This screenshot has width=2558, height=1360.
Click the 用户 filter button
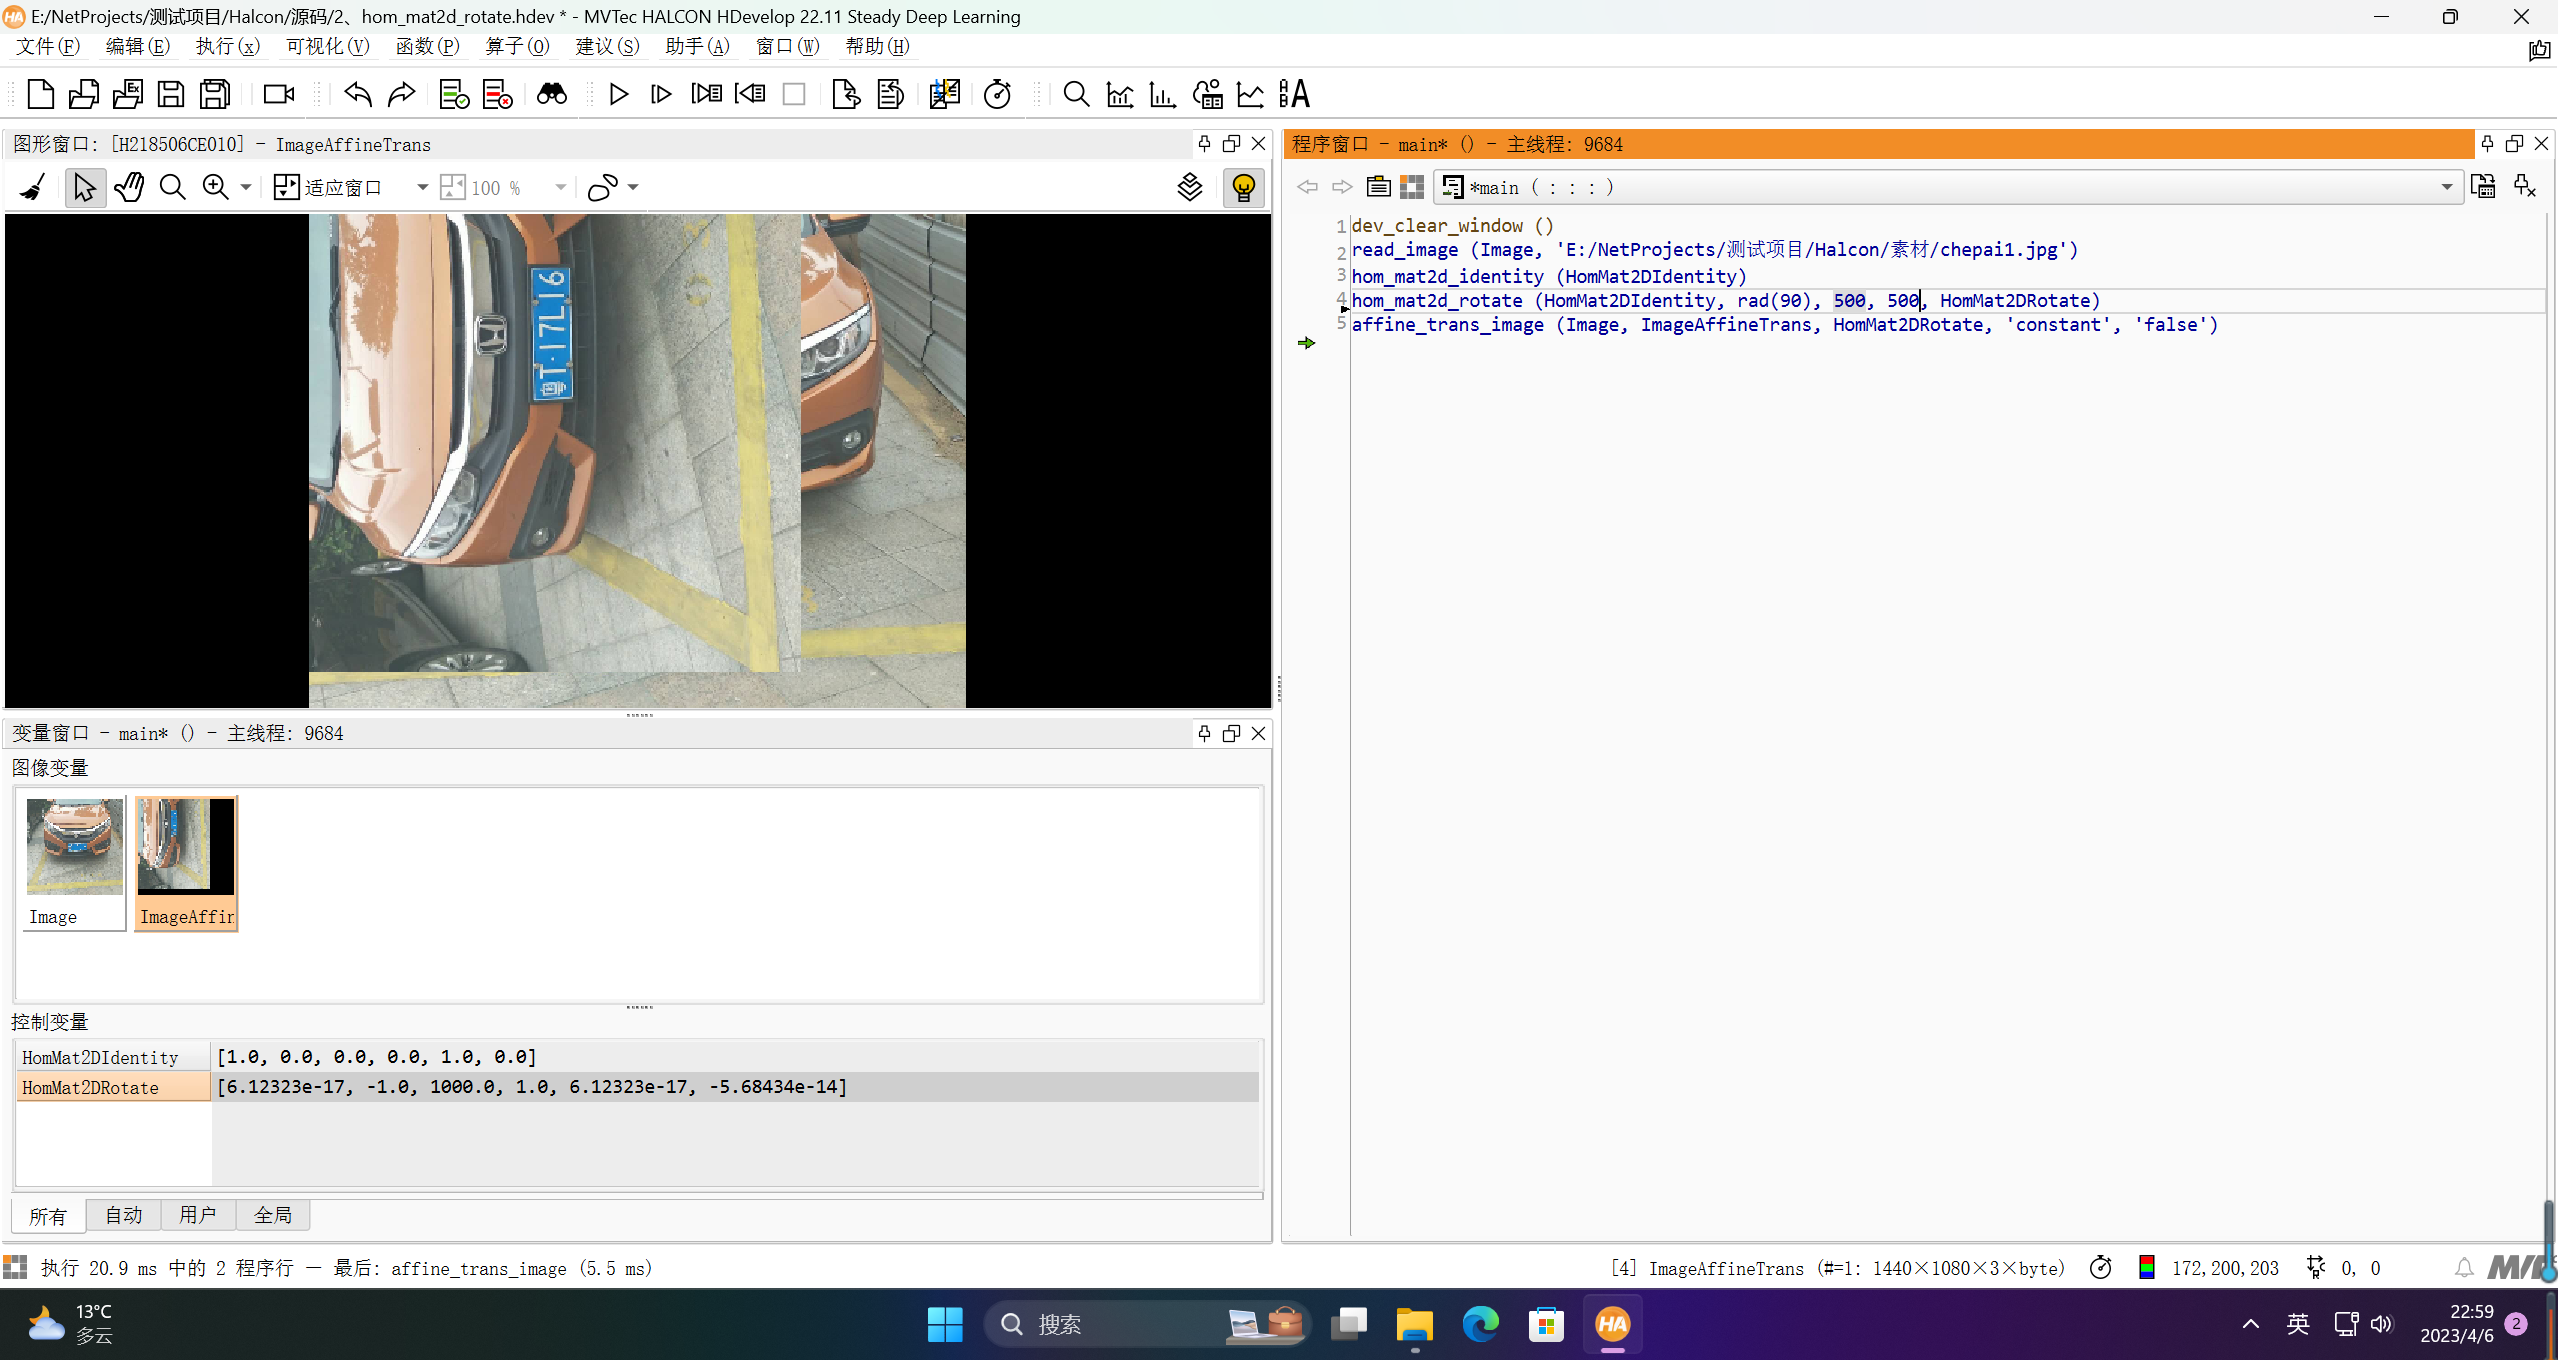coord(197,1214)
